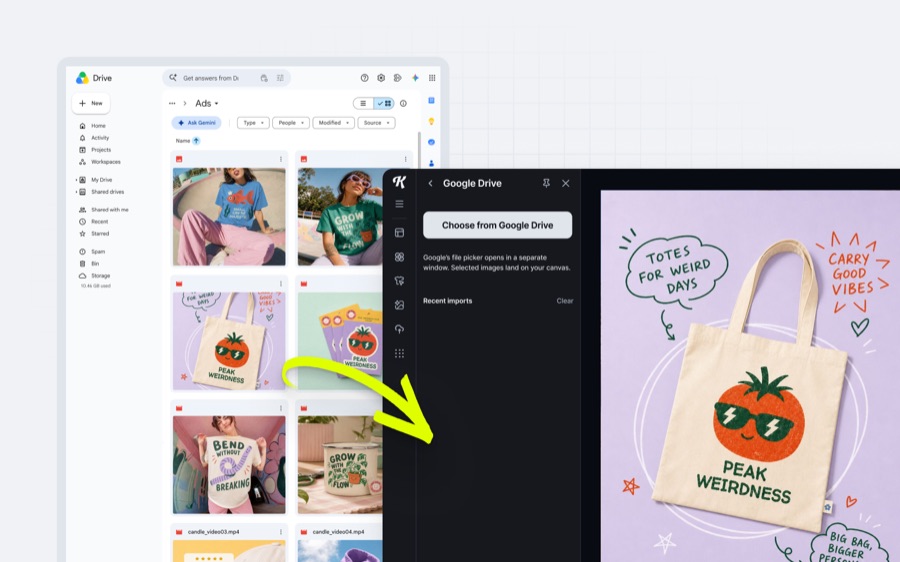The width and height of the screenshot is (900, 562).
Task: Go back from the Google Drive panel
Action: coord(430,183)
